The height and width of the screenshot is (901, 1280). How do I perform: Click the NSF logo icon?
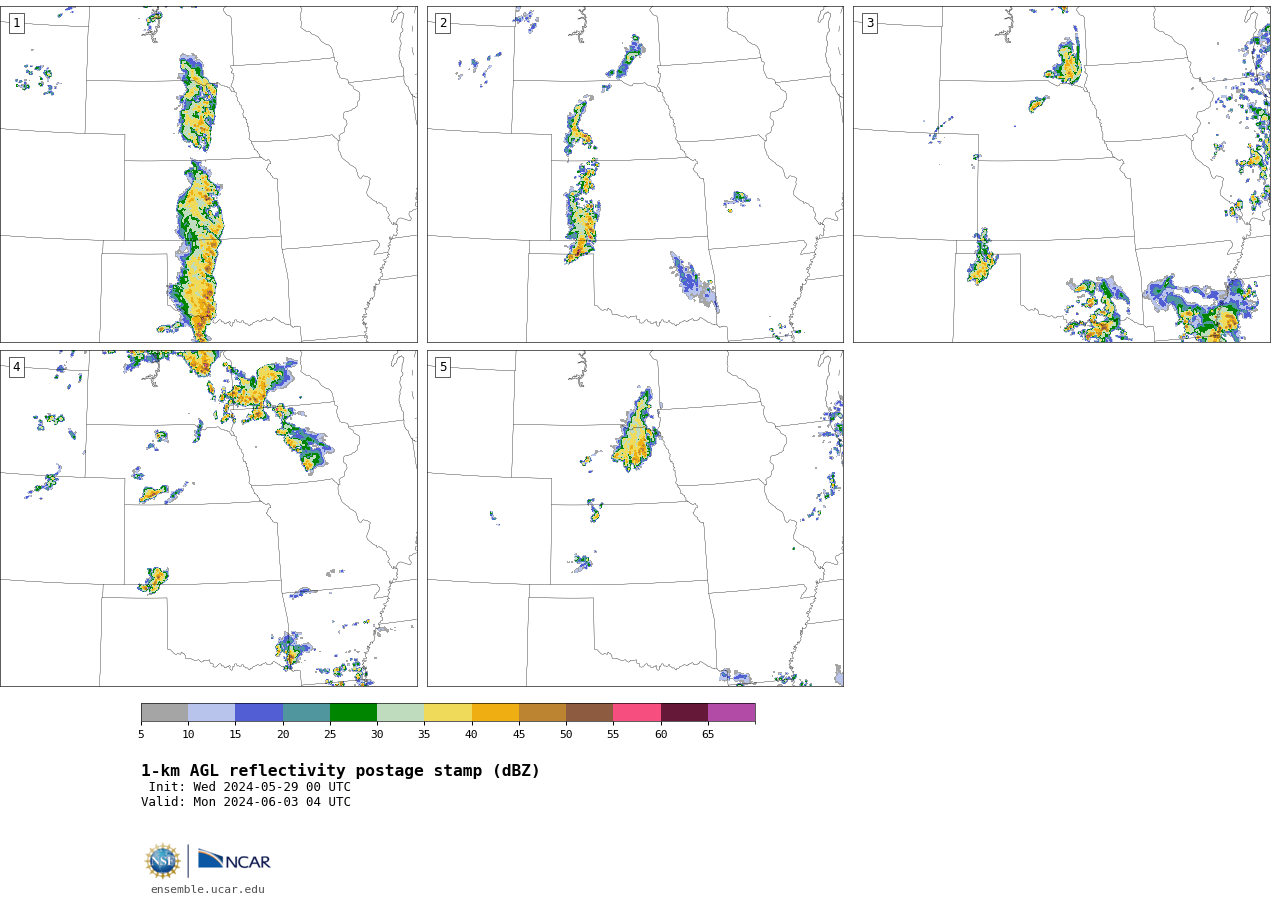coord(162,861)
